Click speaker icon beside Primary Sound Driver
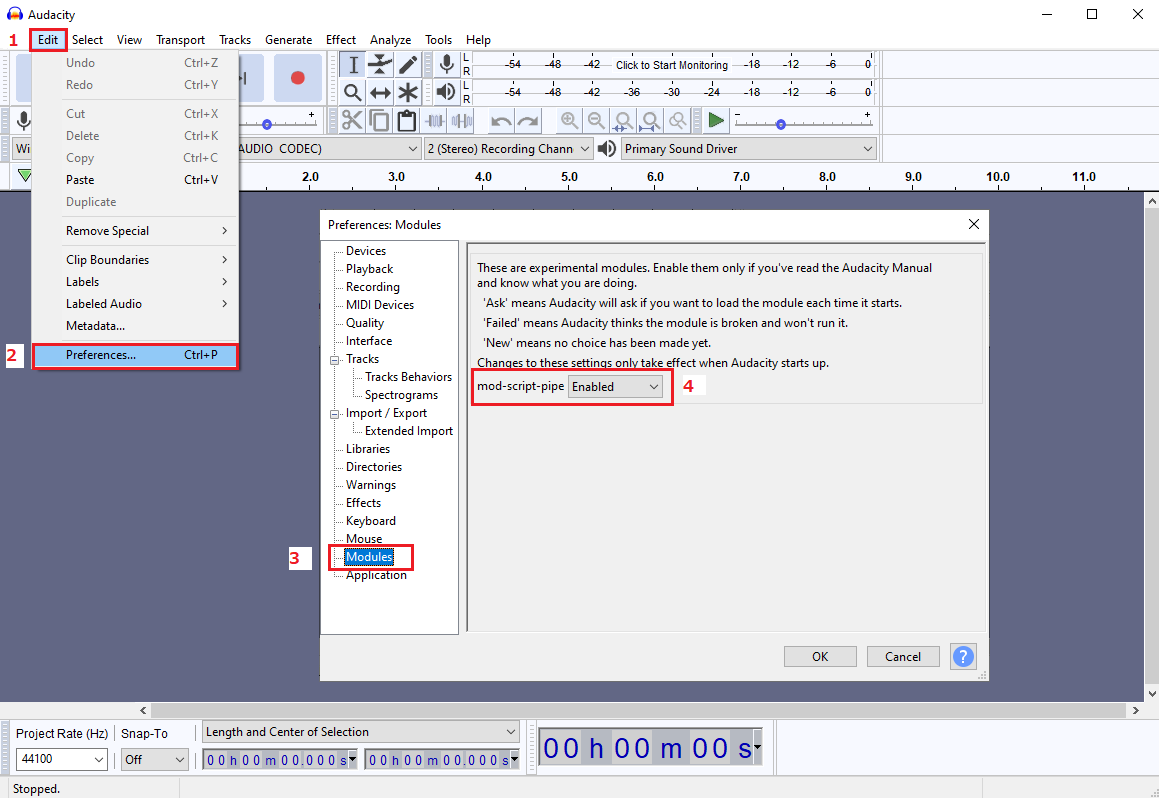 point(607,149)
